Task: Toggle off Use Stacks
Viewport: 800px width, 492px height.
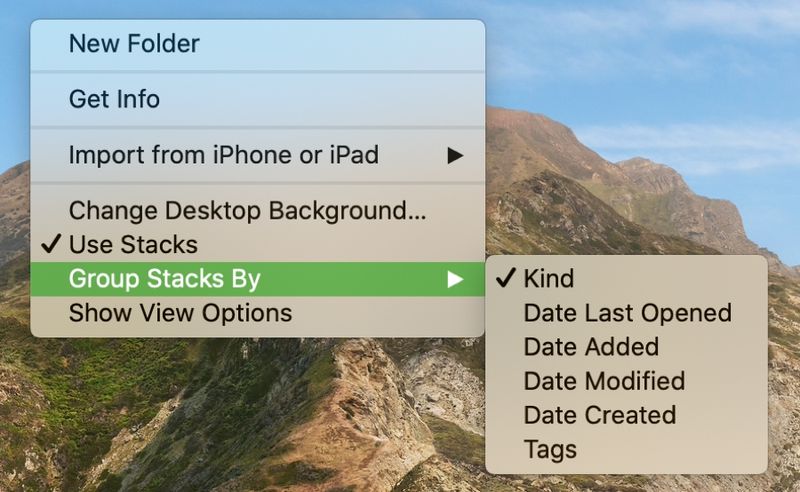Action: tap(258, 244)
